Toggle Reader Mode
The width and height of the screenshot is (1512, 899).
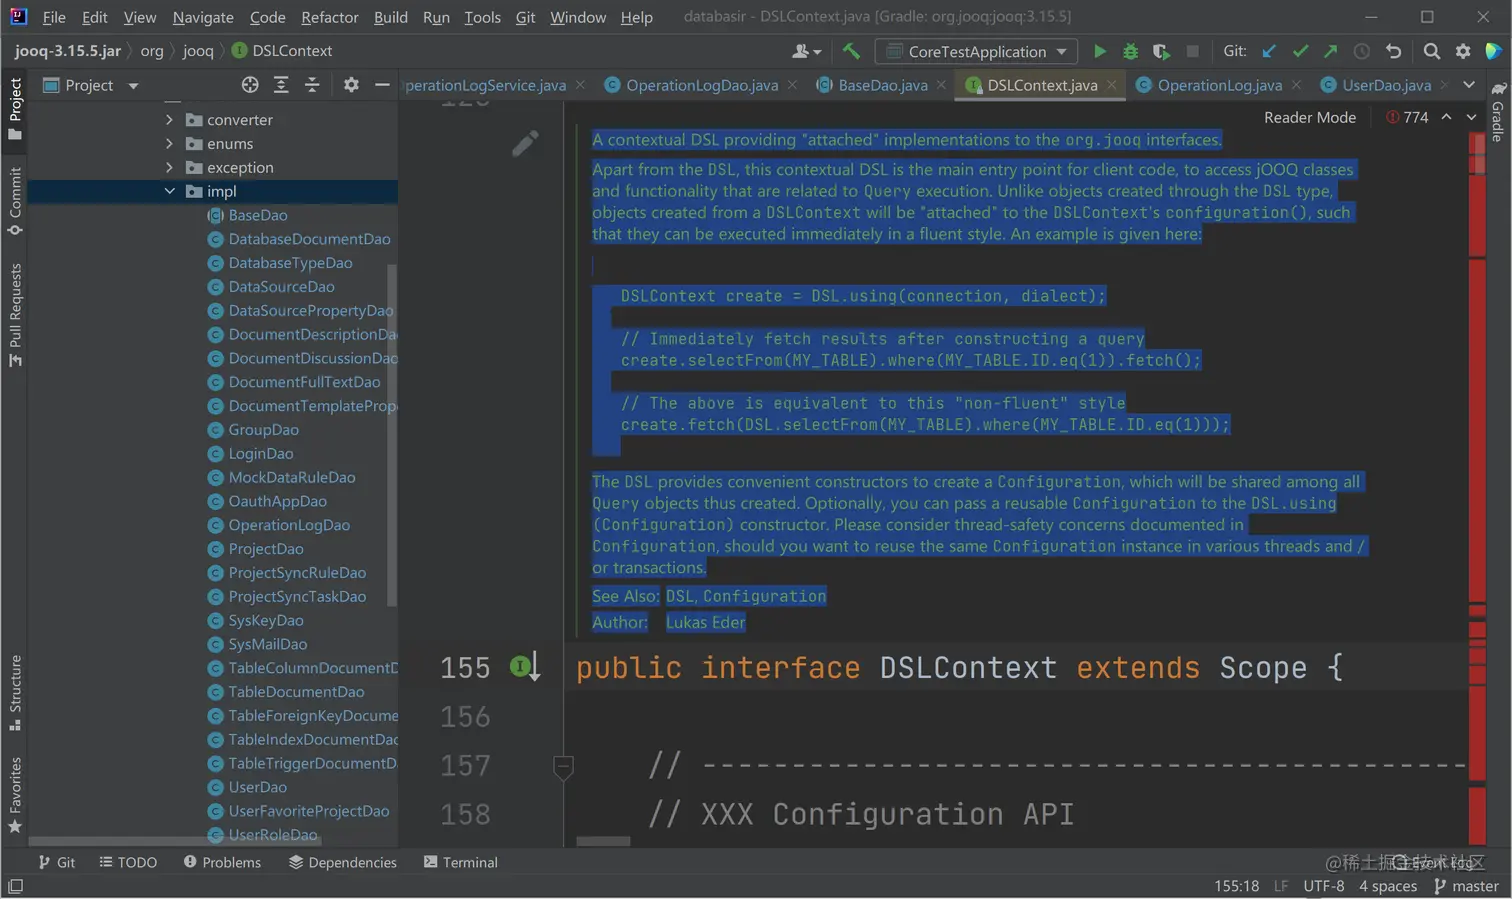[1310, 117]
